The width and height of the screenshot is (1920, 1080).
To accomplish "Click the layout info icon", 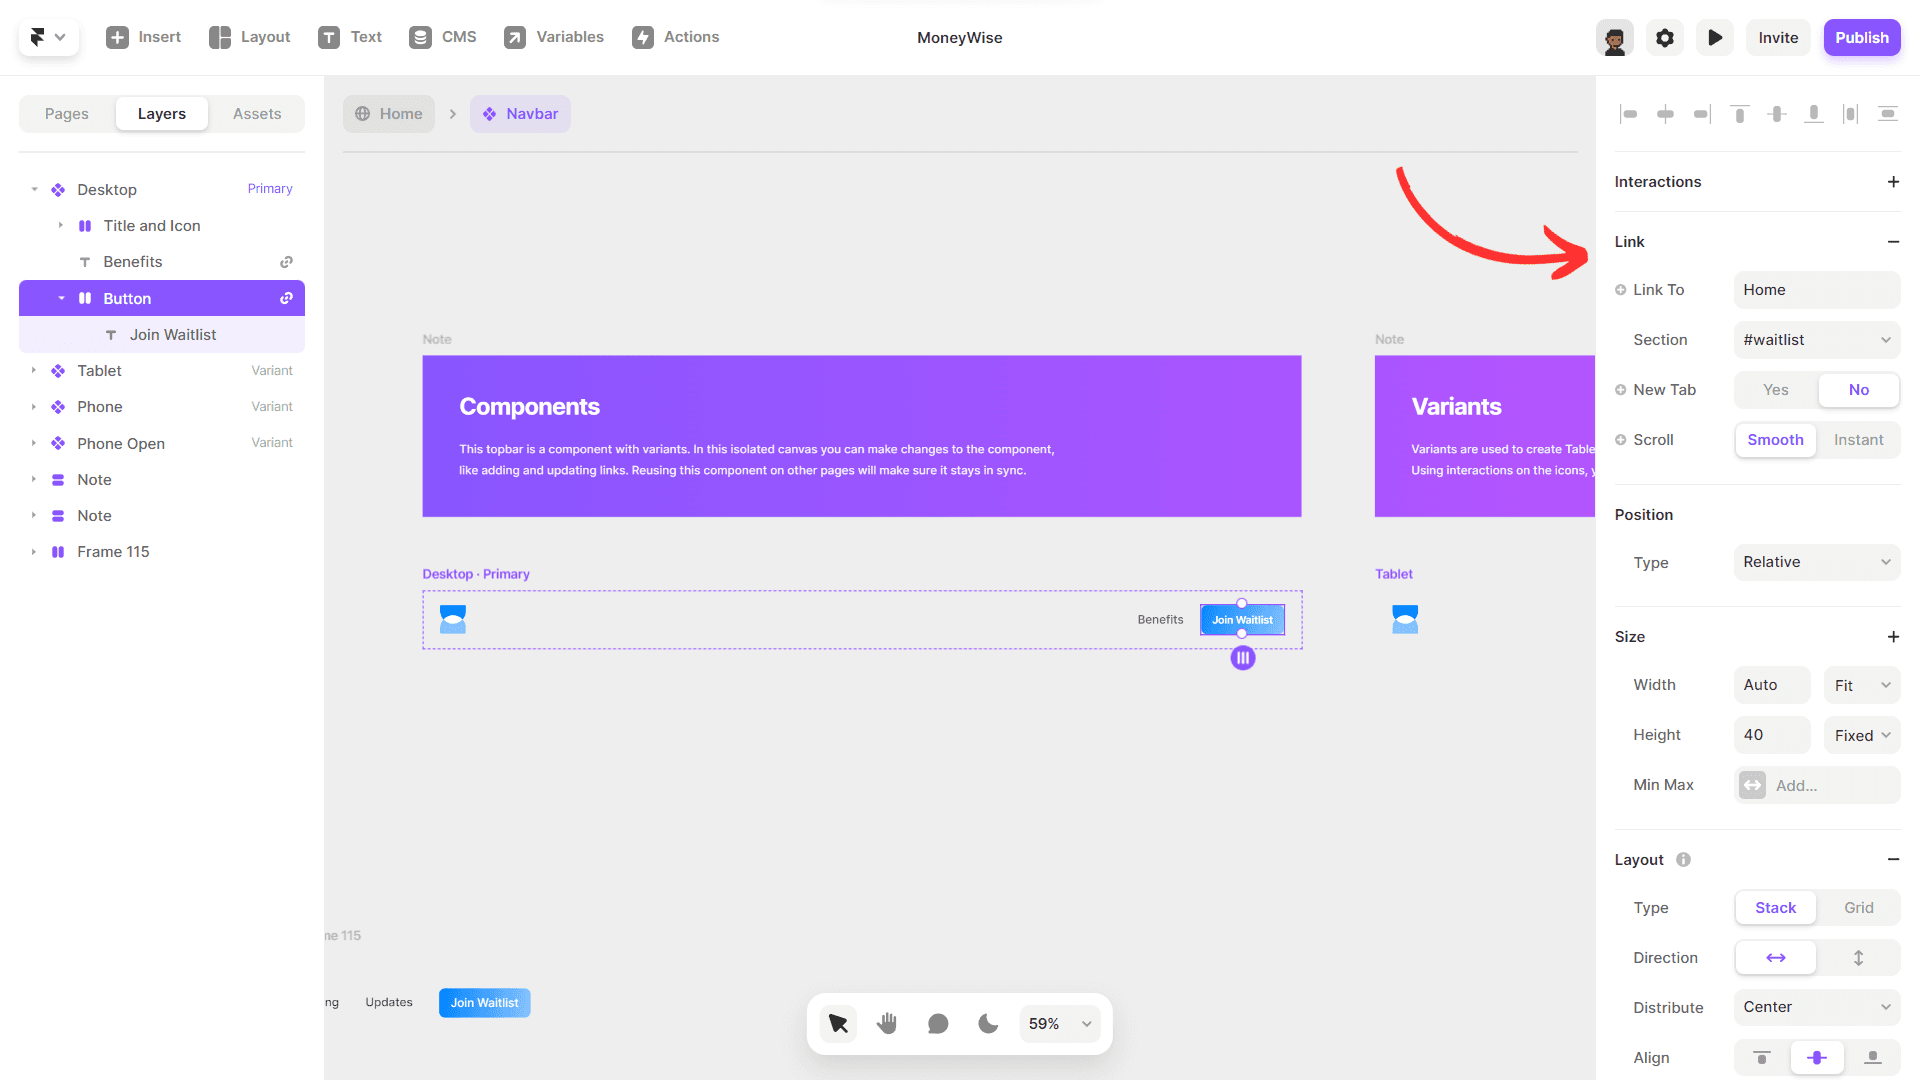I will pos(1683,860).
